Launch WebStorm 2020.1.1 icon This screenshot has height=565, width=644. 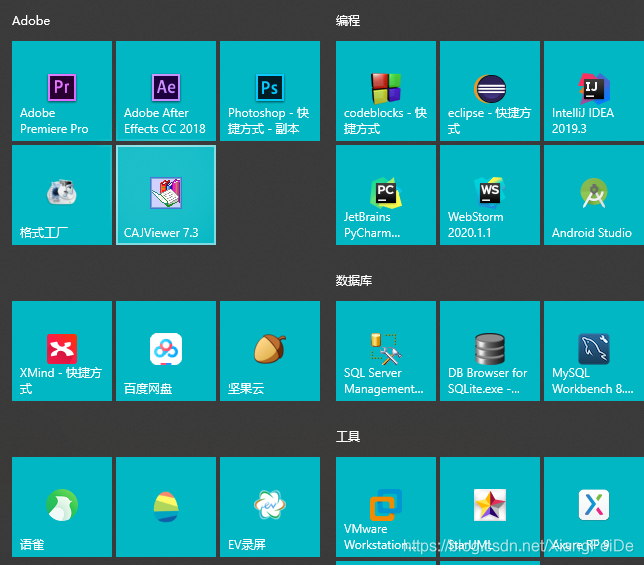coord(490,192)
